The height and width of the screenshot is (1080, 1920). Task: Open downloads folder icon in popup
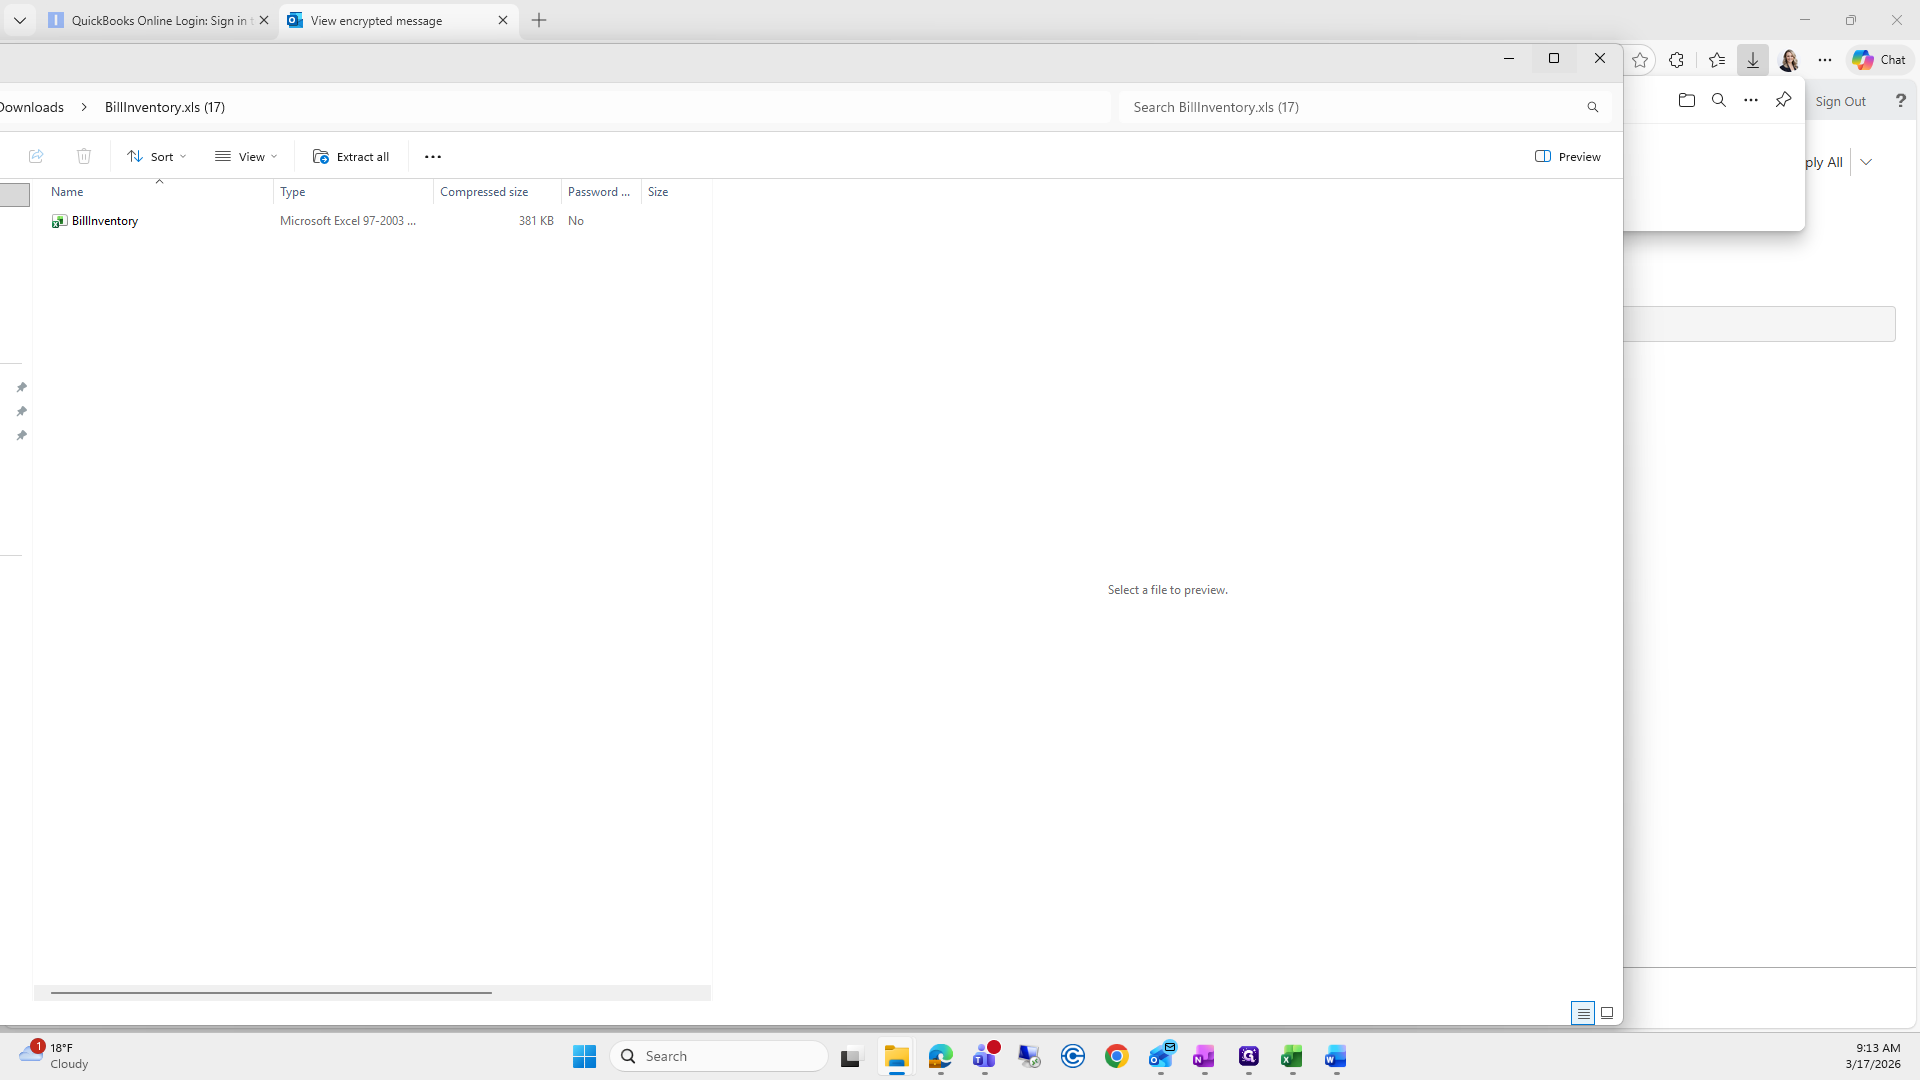point(1686,100)
